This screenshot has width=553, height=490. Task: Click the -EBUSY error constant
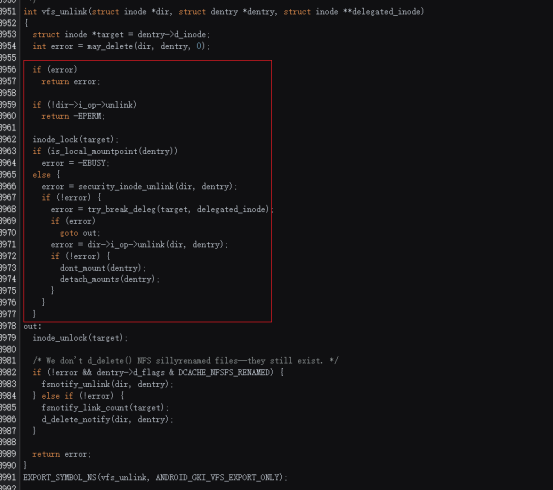point(92,163)
